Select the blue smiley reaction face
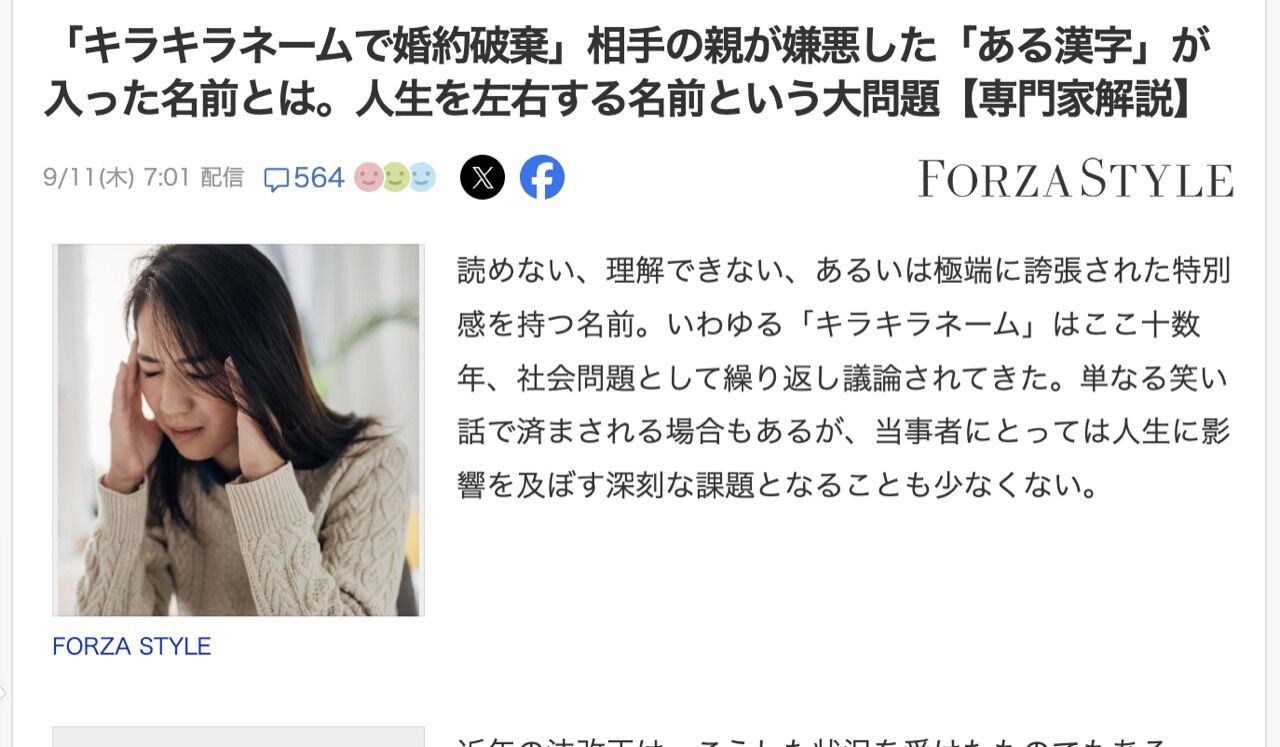Viewport: 1280px width, 747px height. [x=422, y=178]
